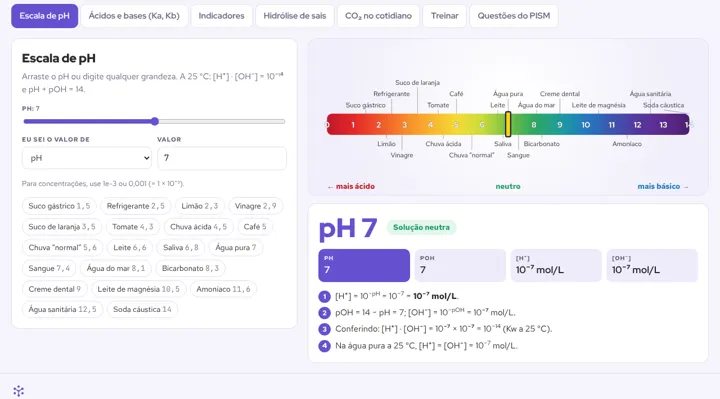
Task: Click the pOH value card
Action: pyautogui.click(x=460, y=265)
